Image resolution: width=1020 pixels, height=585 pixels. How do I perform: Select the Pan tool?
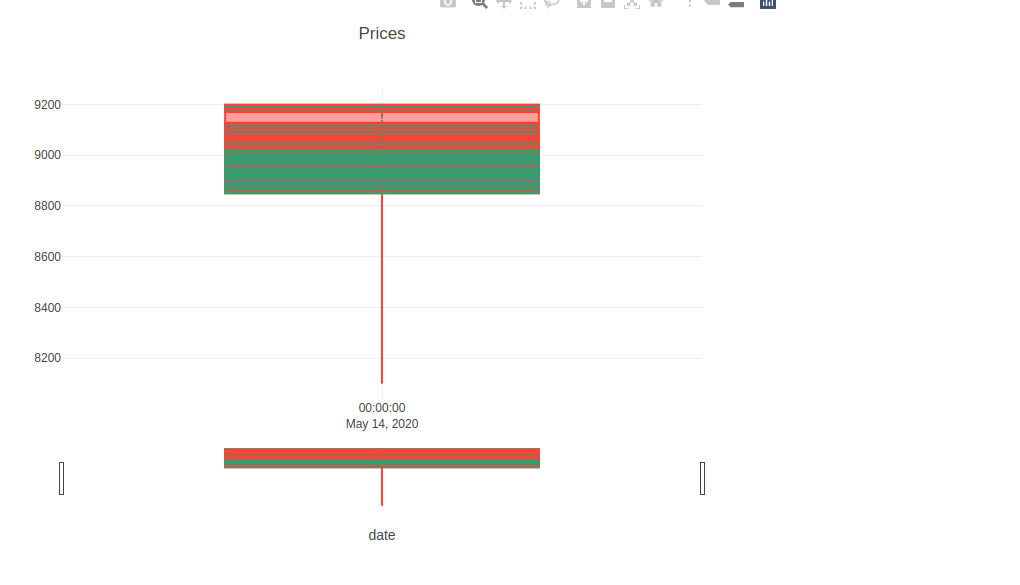pos(504,4)
